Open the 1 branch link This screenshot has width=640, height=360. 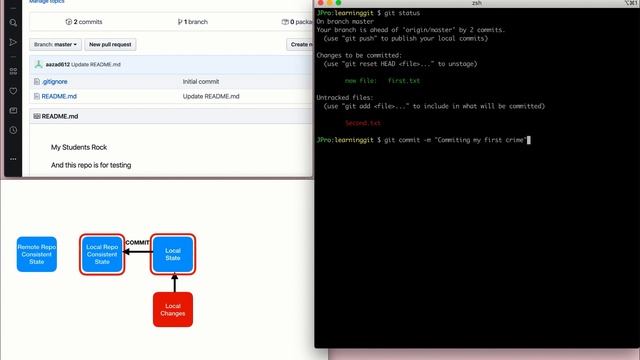click(x=193, y=22)
